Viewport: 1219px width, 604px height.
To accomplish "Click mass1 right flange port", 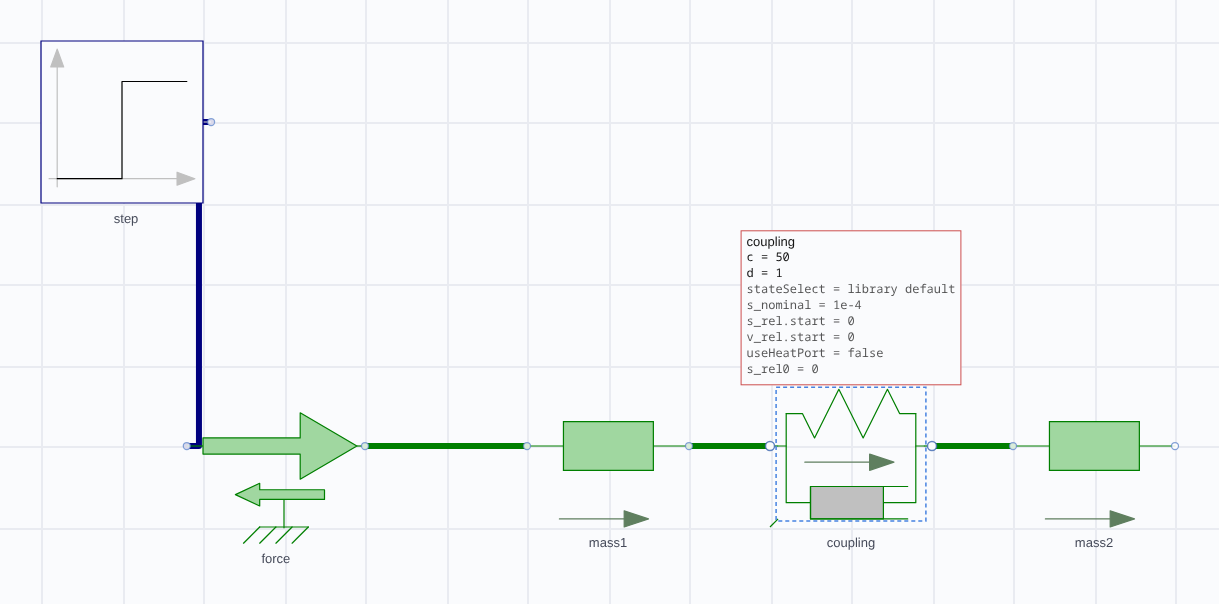I will [689, 446].
